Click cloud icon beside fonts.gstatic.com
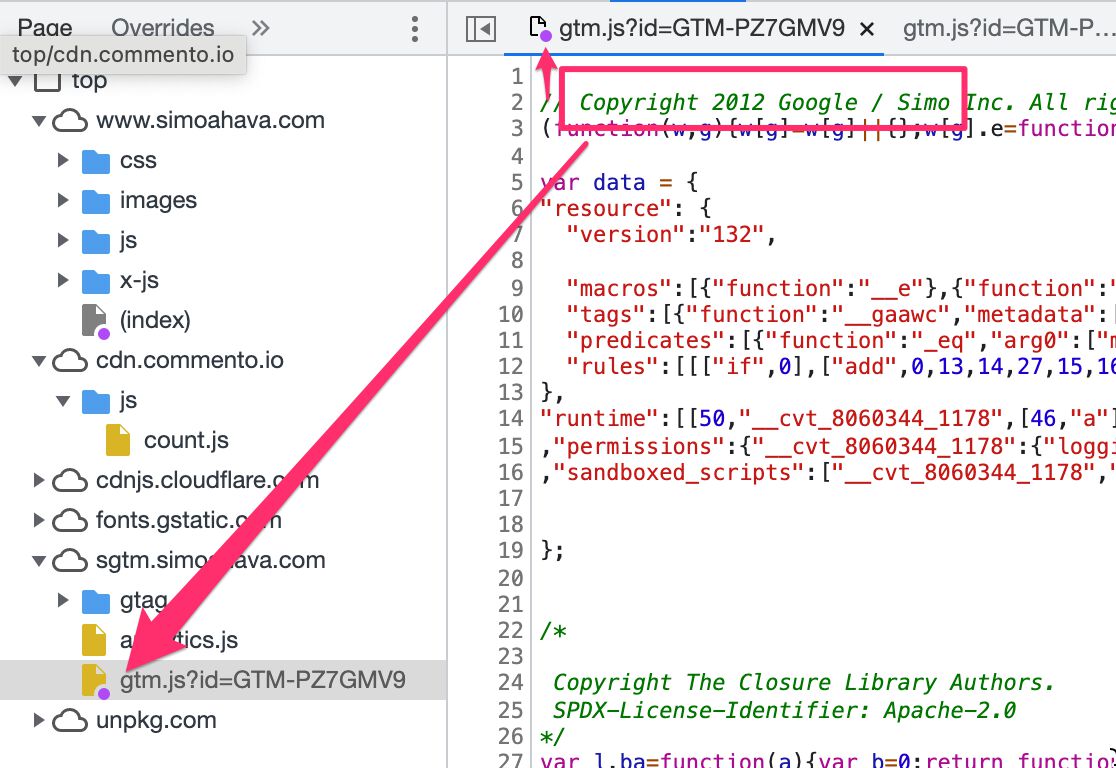 pyautogui.click(x=70, y=520)
